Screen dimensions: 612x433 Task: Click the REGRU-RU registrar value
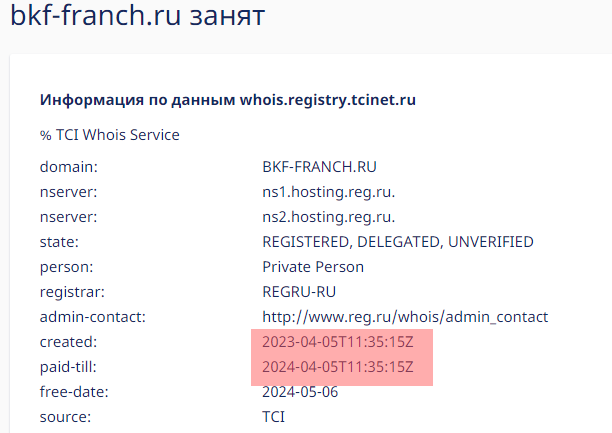click(299, 292)
